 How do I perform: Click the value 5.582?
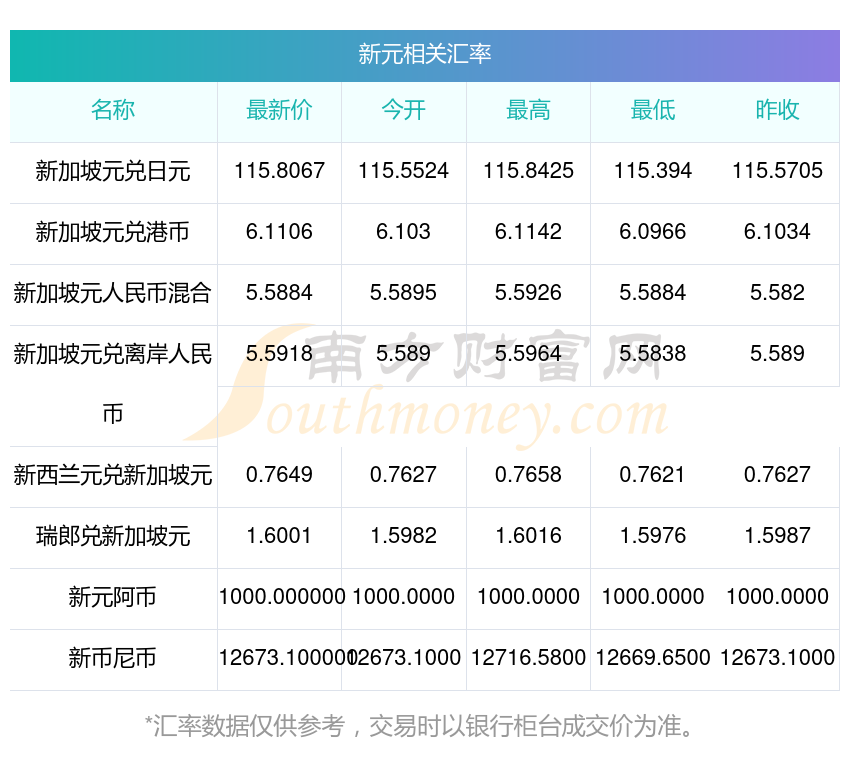(777, 293)
